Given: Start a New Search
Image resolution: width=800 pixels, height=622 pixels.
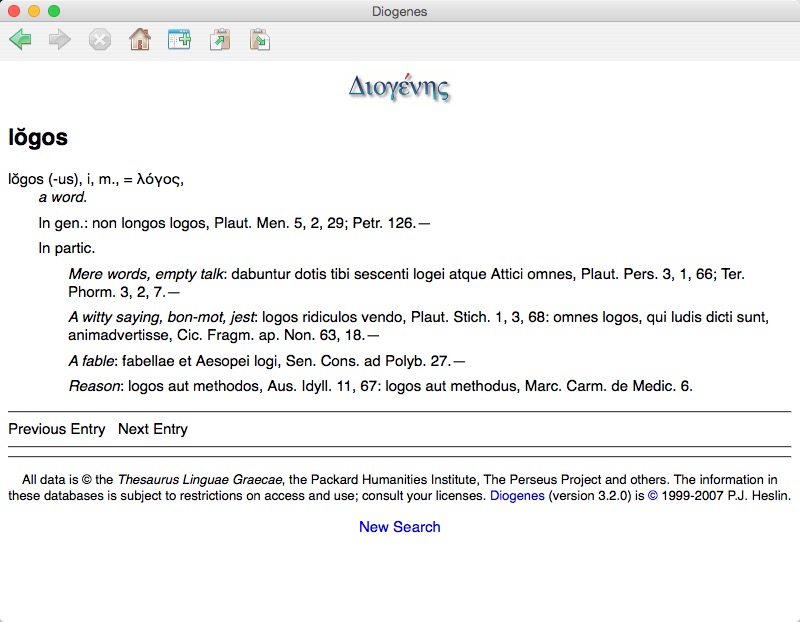Looking at the screenshot, I should [399, 527].
